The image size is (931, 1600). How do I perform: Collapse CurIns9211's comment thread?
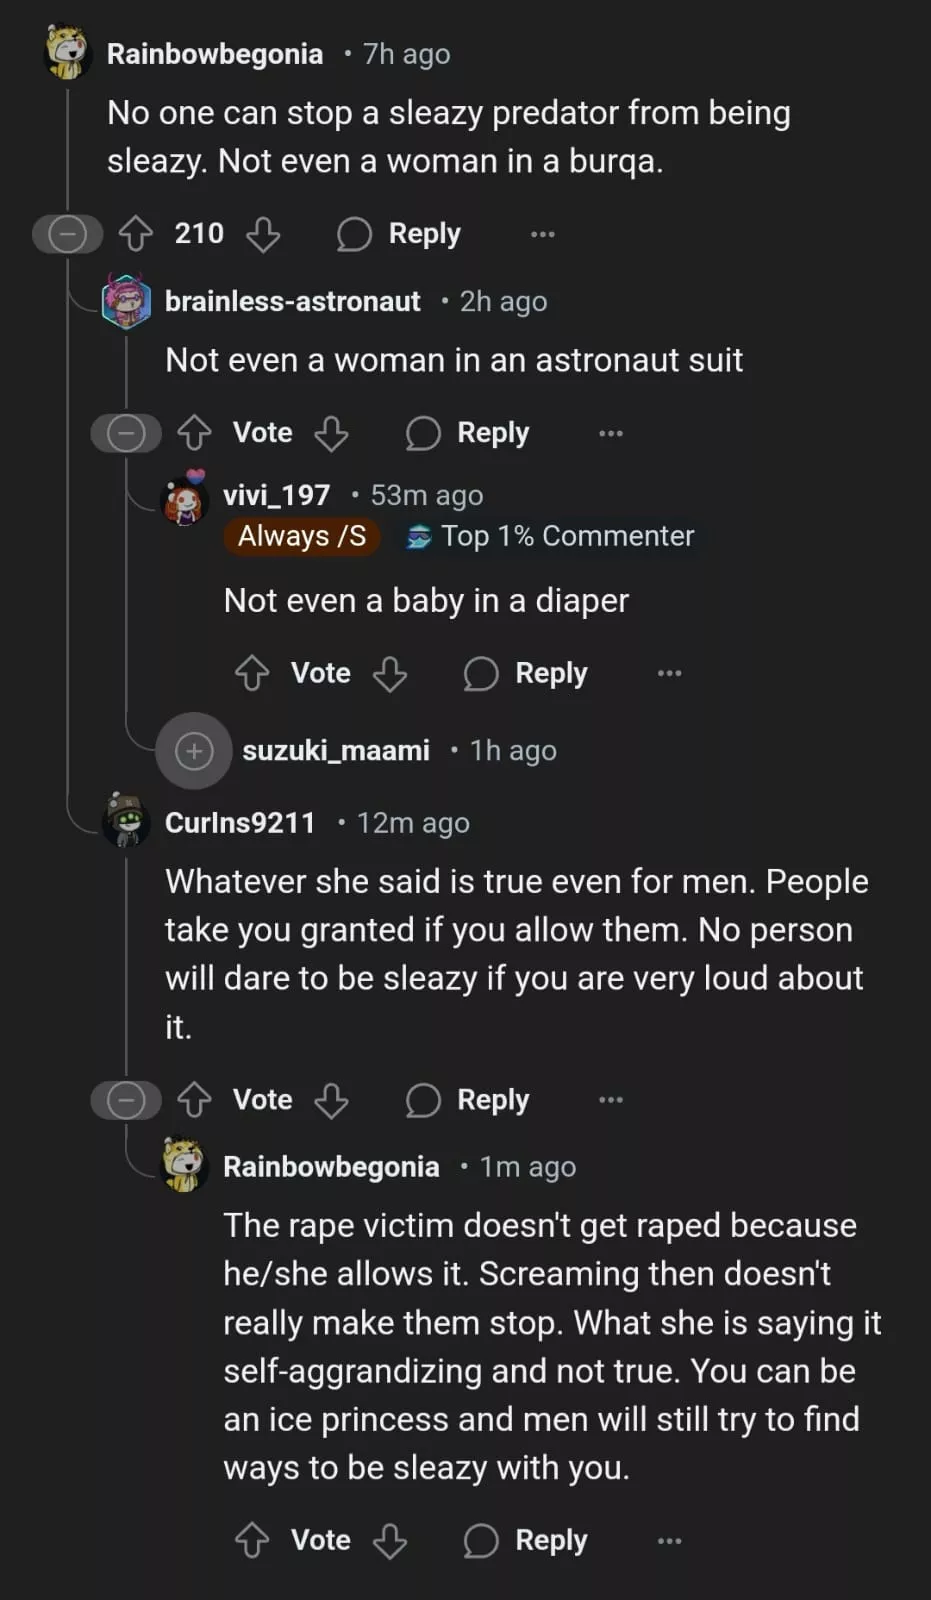[x=126, y=1100]
